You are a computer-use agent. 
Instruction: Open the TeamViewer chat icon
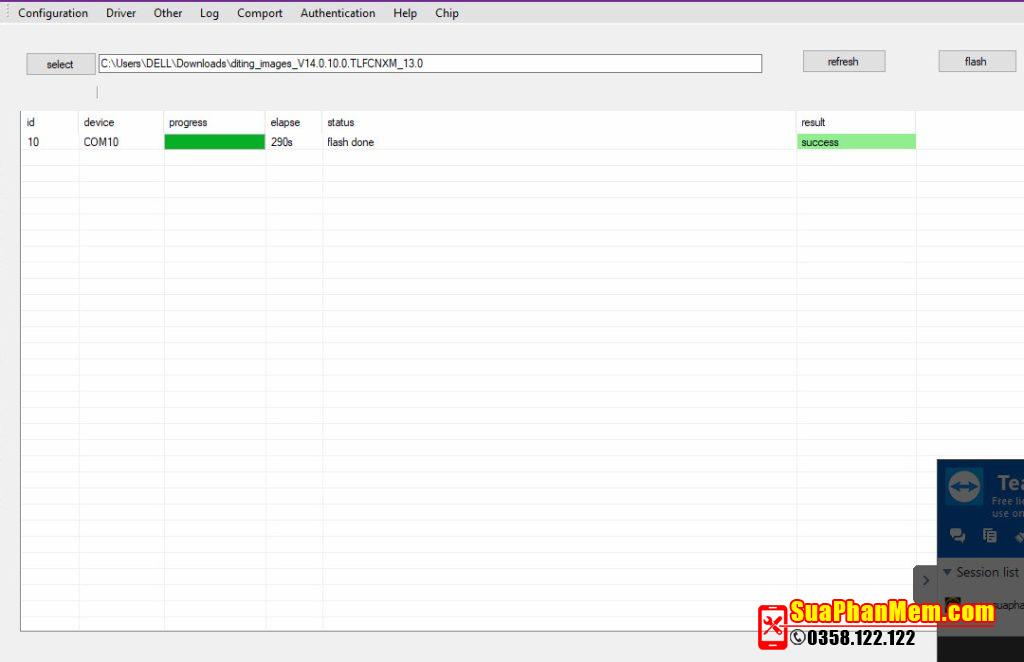(957, 535)
